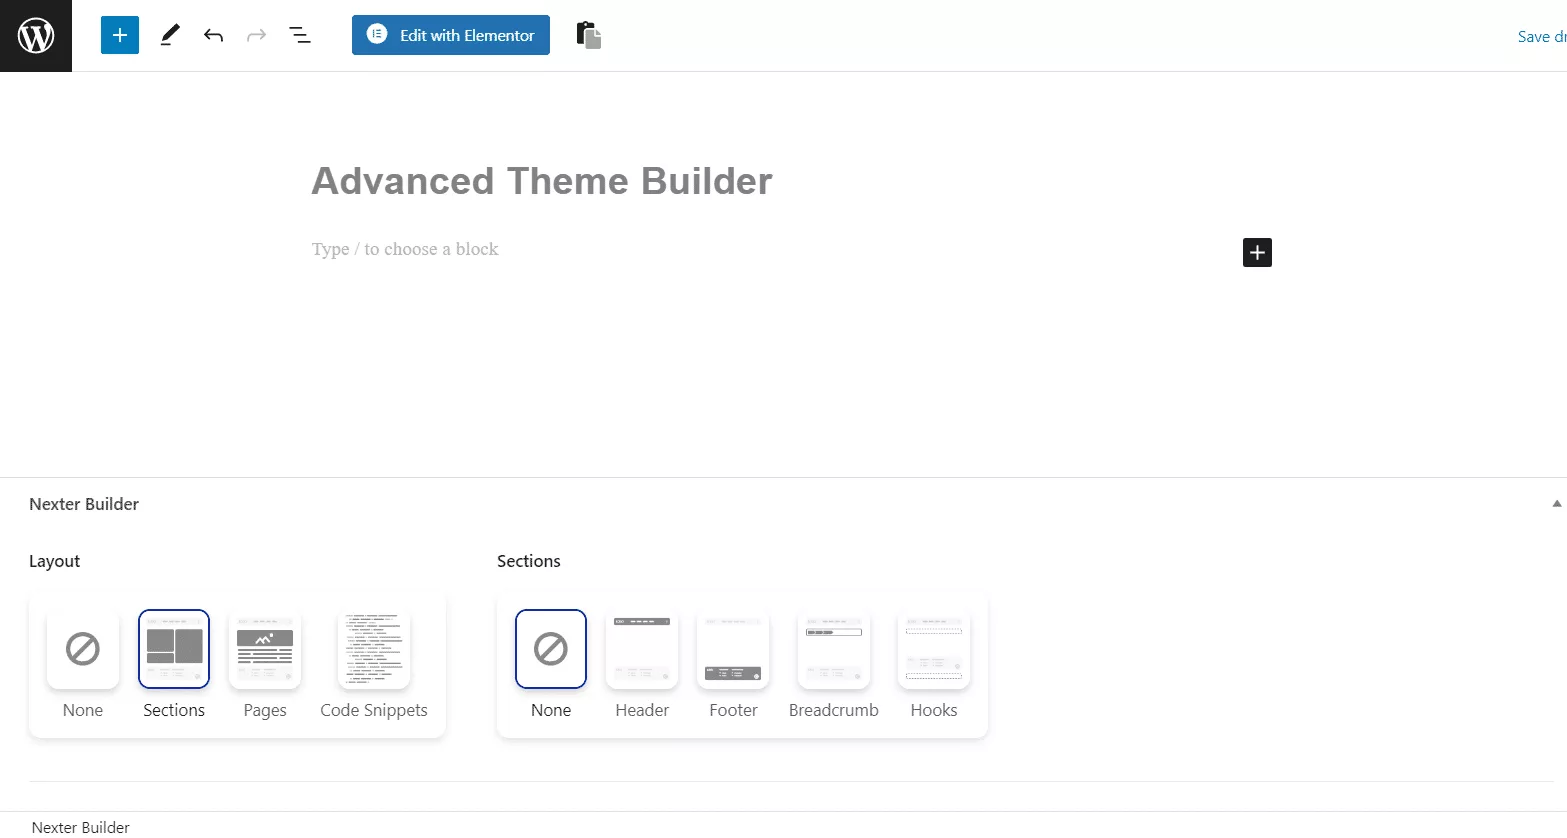Click Edit with Elementor button
The image size is (1567, 838).
pos(451,35)
